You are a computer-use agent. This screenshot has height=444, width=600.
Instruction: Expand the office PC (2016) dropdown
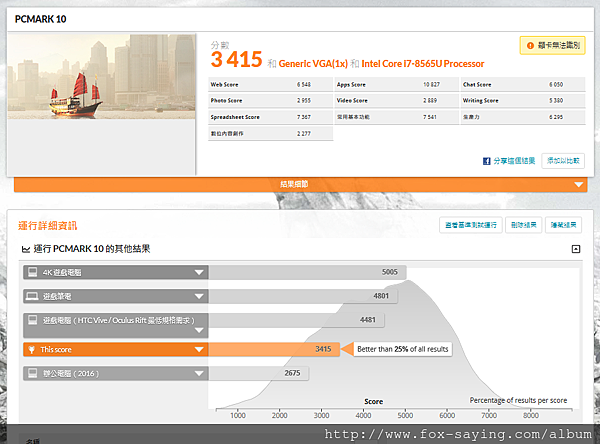tap(199, 374)
